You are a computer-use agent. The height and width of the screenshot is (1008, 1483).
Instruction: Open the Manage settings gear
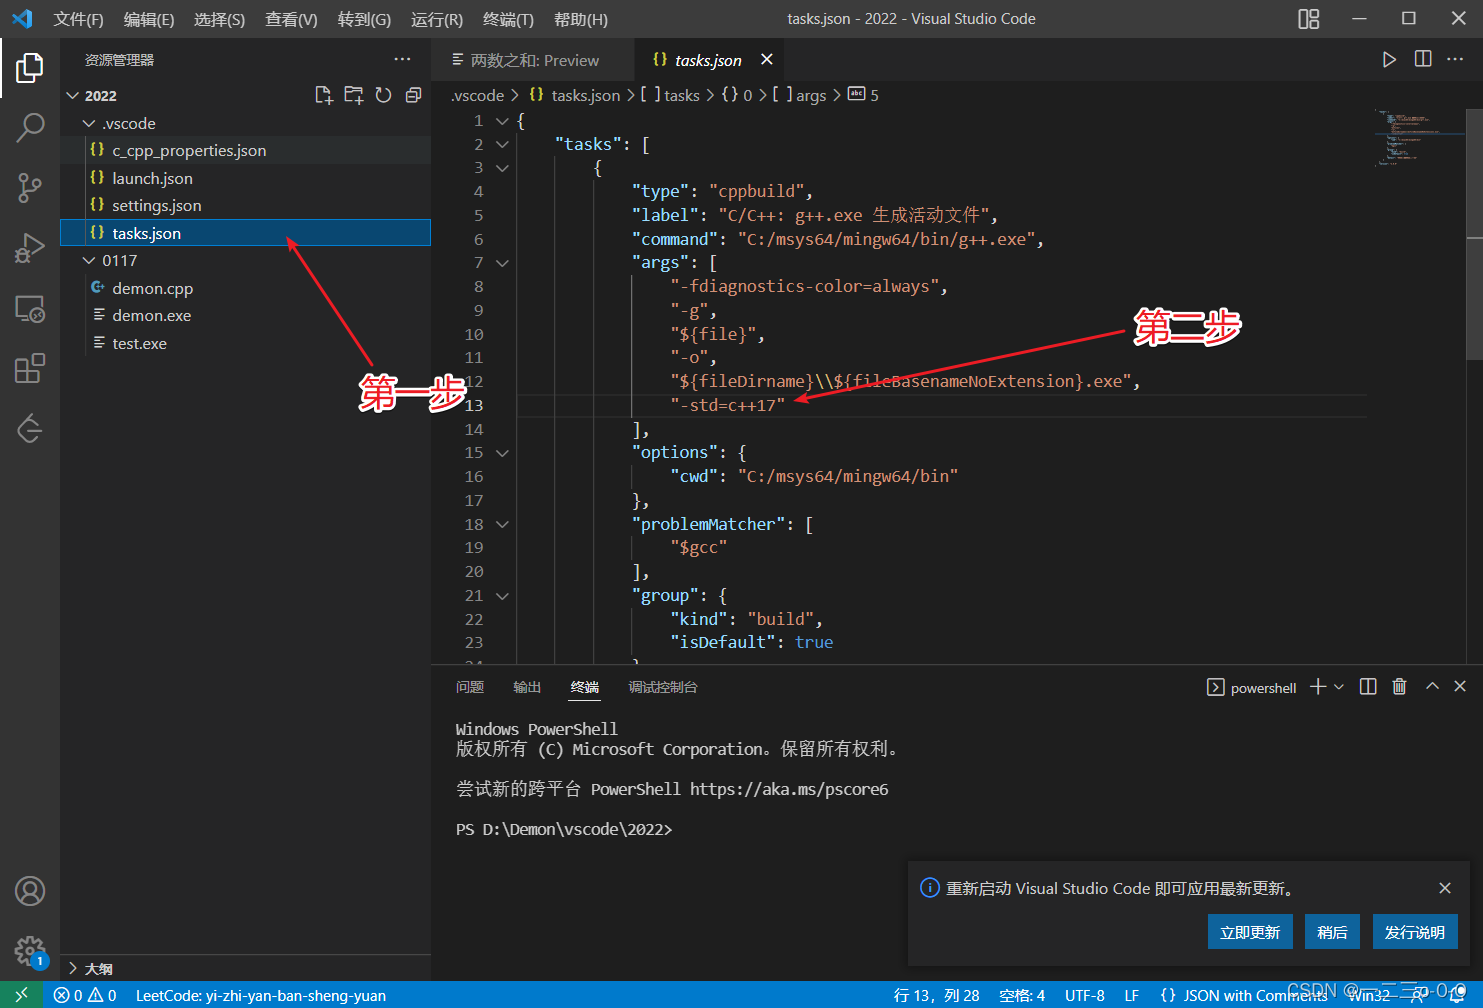pos(29,951)
